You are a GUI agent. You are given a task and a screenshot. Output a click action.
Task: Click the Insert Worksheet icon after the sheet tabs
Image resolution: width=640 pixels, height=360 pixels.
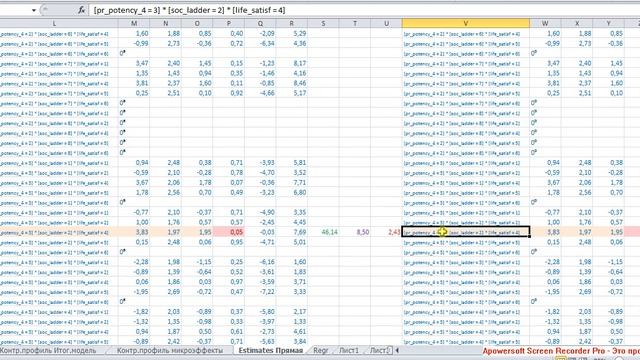pyautogui.click(x=389, y=350)
